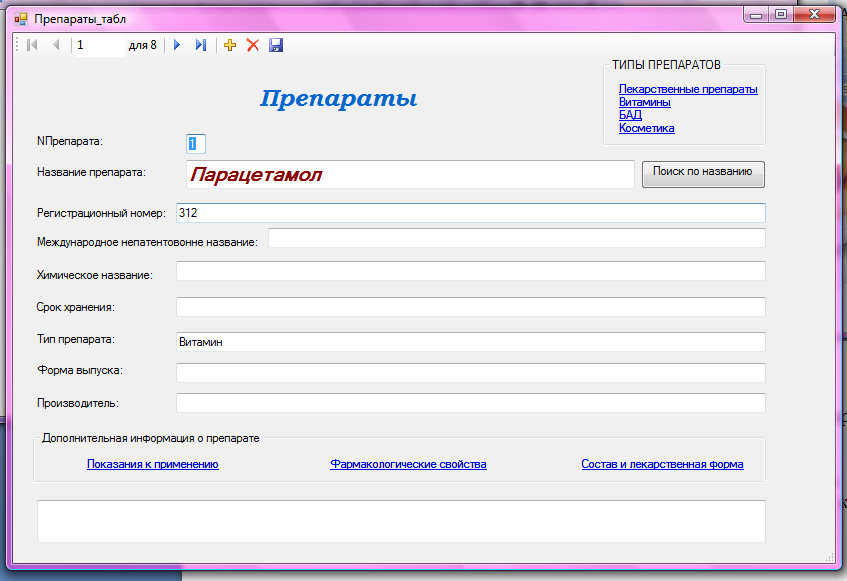Click the NПрепарата number field

pyautogui.click(x=196, y=144)
